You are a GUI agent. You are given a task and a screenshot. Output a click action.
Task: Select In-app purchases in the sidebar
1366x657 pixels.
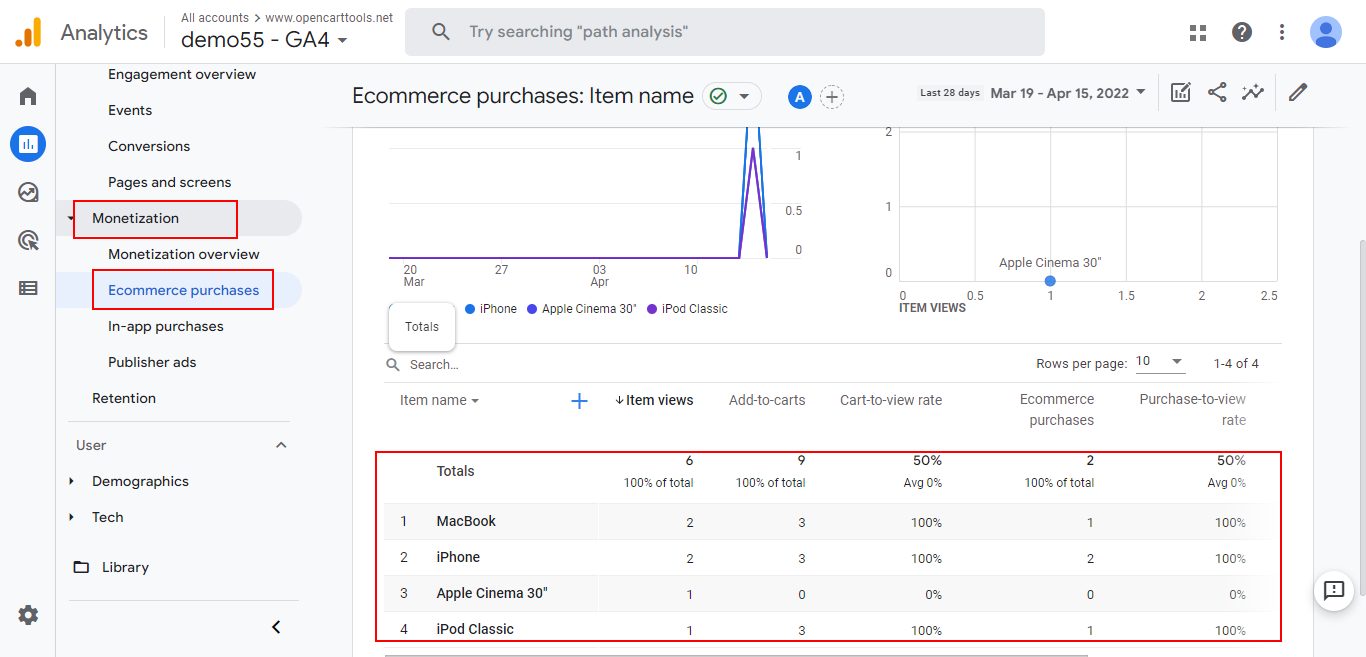(x=166, y=326)
